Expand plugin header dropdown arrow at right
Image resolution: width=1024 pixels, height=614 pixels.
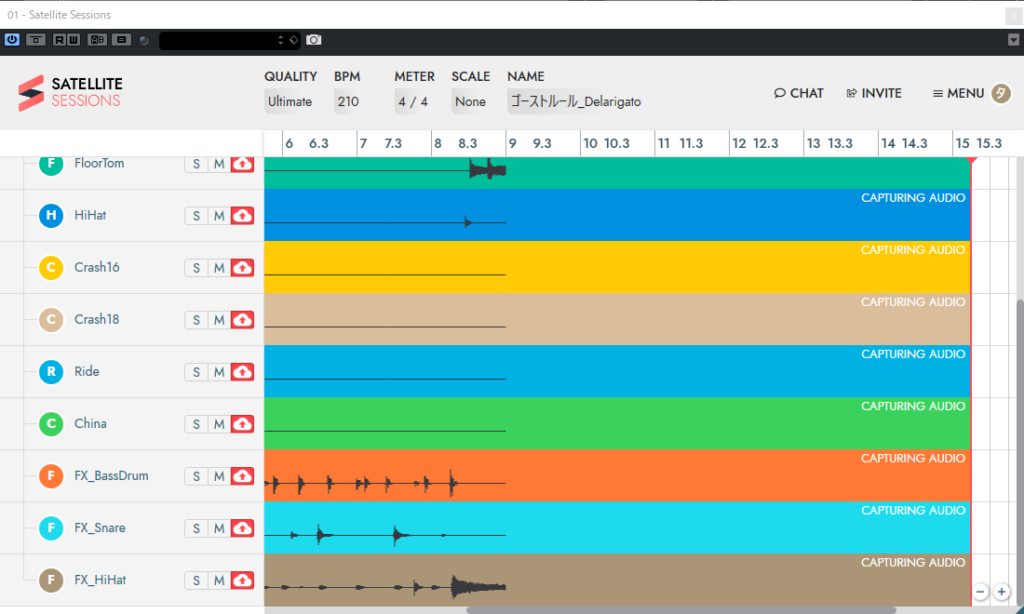(x=1014, y=40)
